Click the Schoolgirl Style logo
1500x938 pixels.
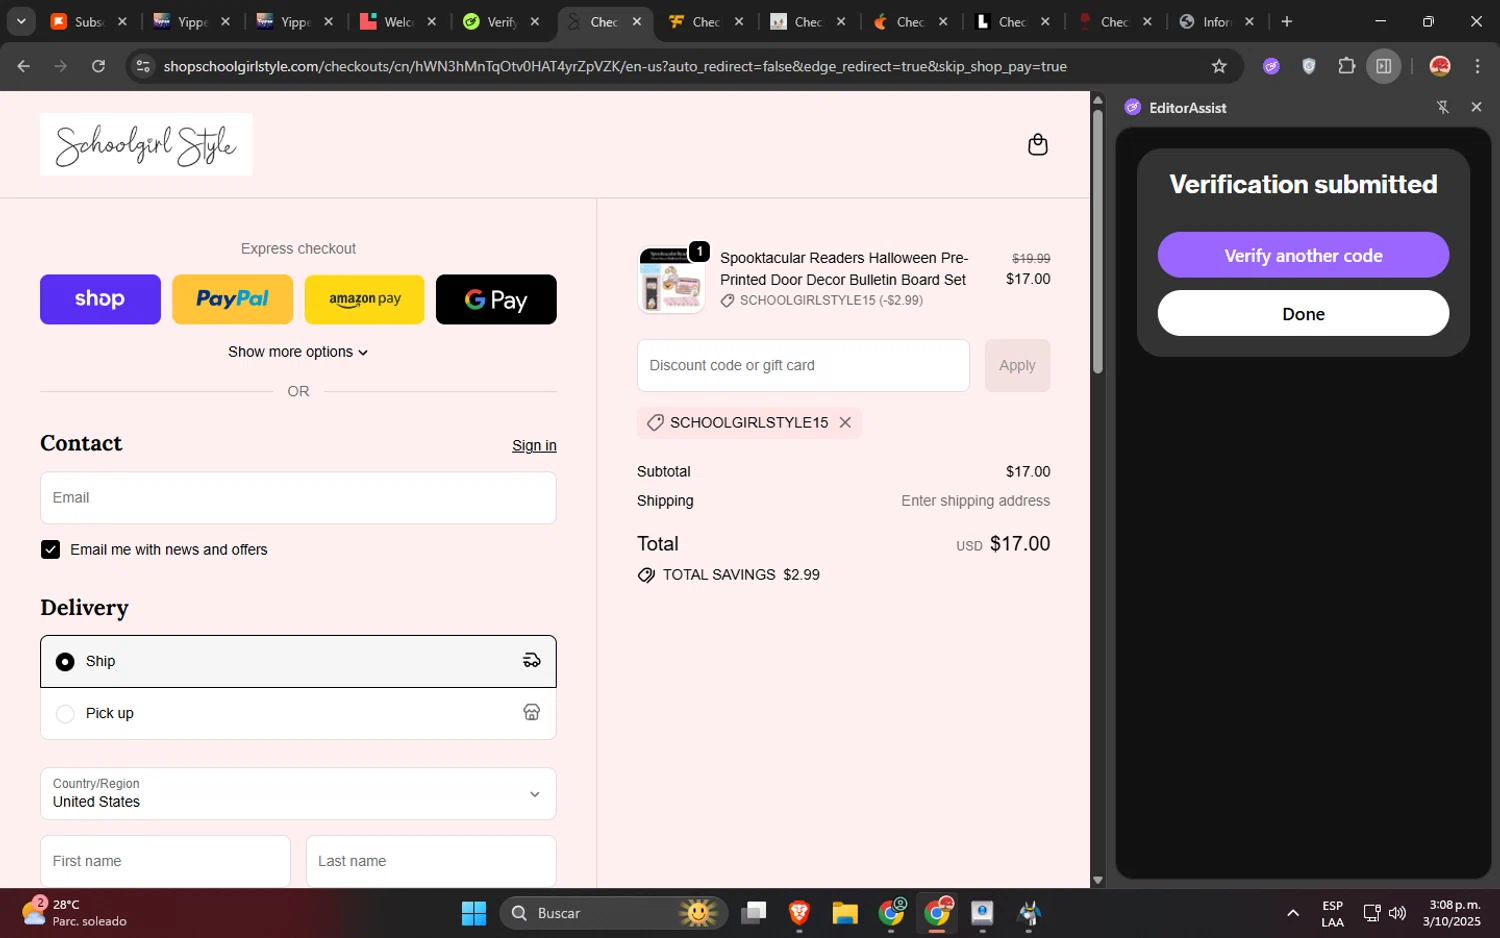(146, 144)
